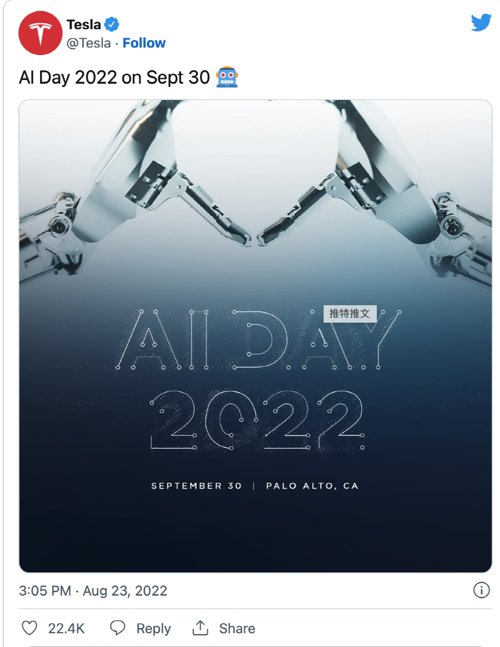Open the tweet info circle icon

[x=481, y=590]
